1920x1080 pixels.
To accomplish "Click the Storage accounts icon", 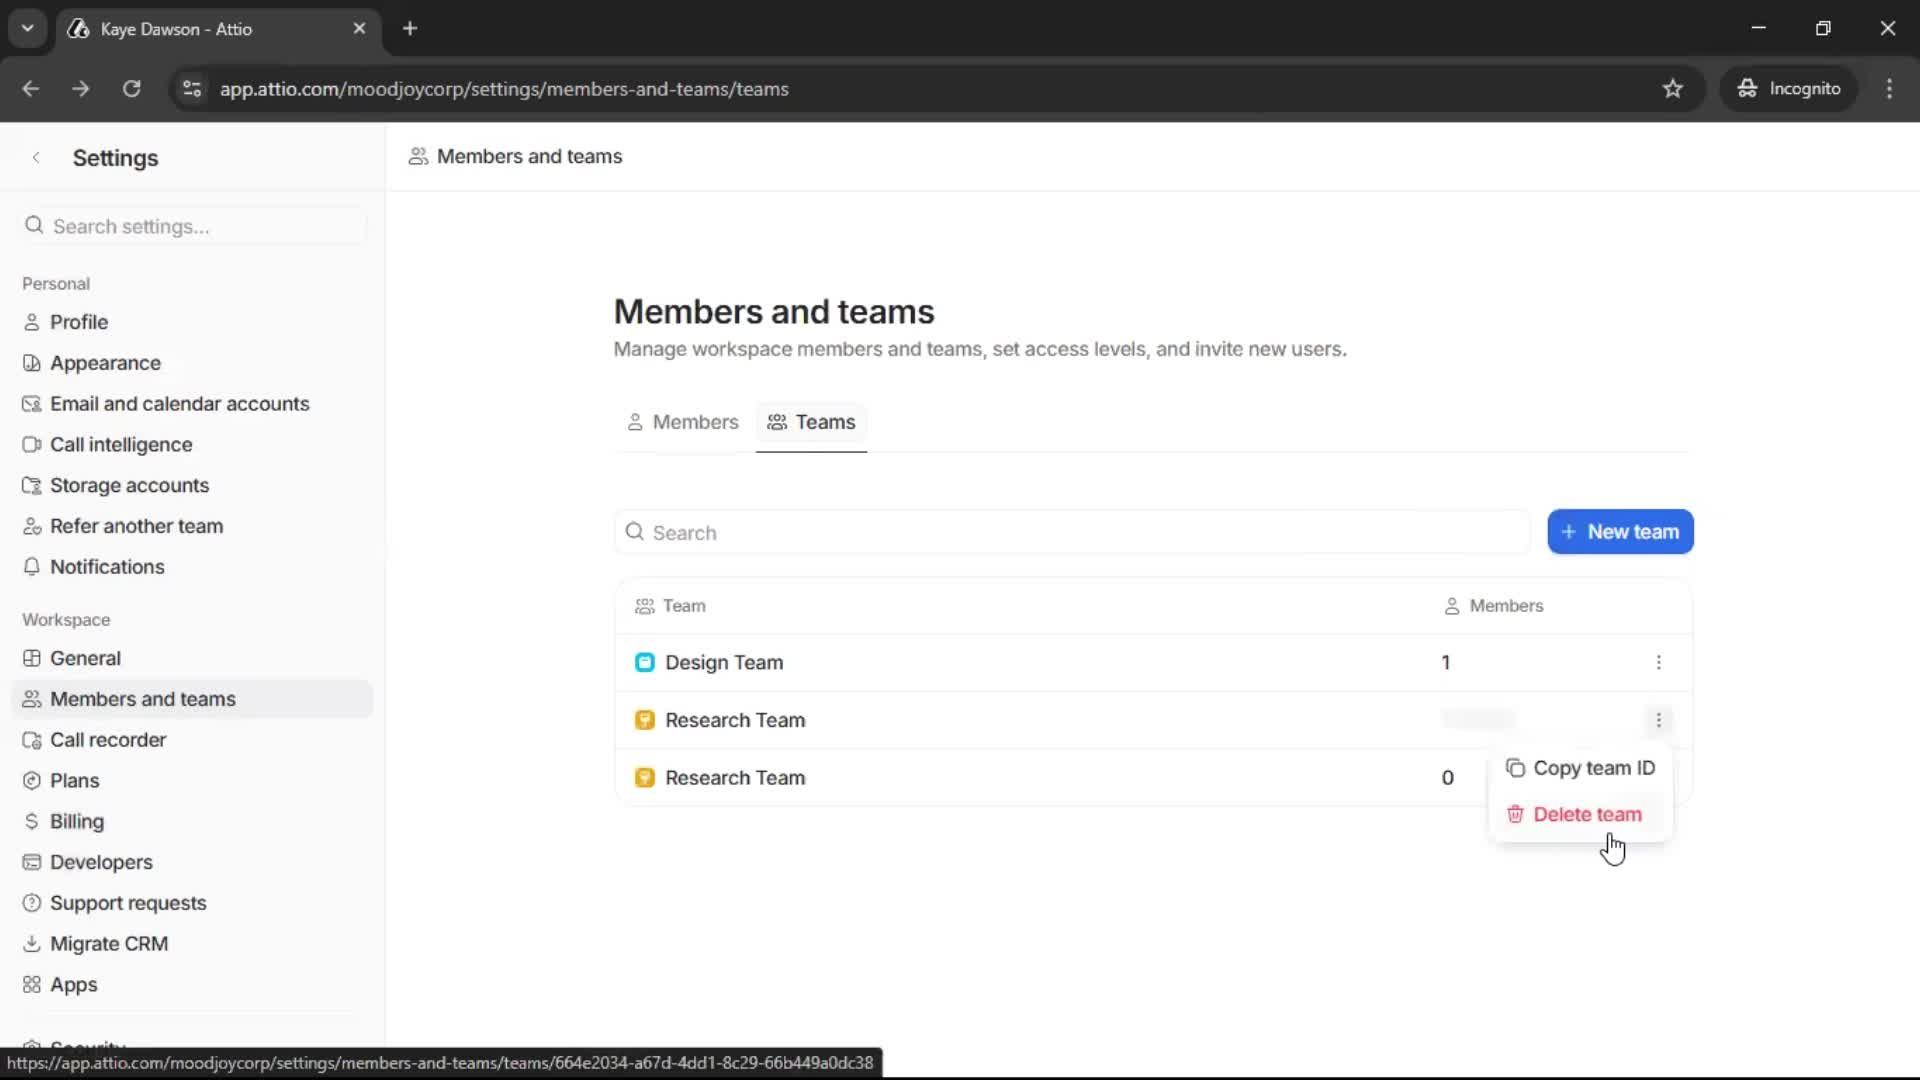I will point(33,485).
